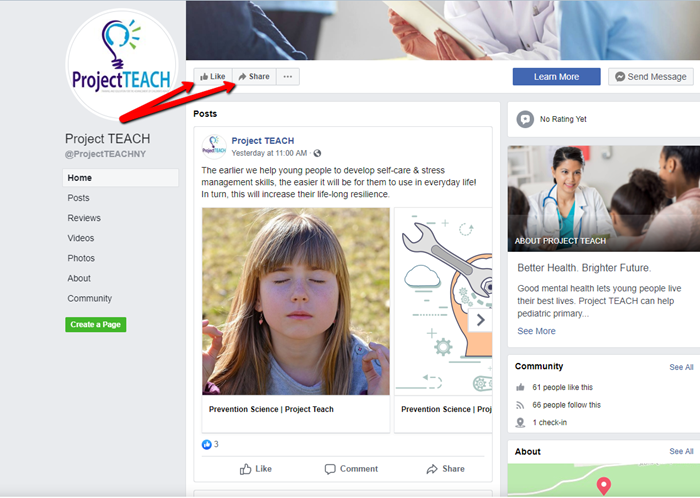Click the @ProjectTEACHNY username text
700x498 pixels.
click(x=105, y=154)
